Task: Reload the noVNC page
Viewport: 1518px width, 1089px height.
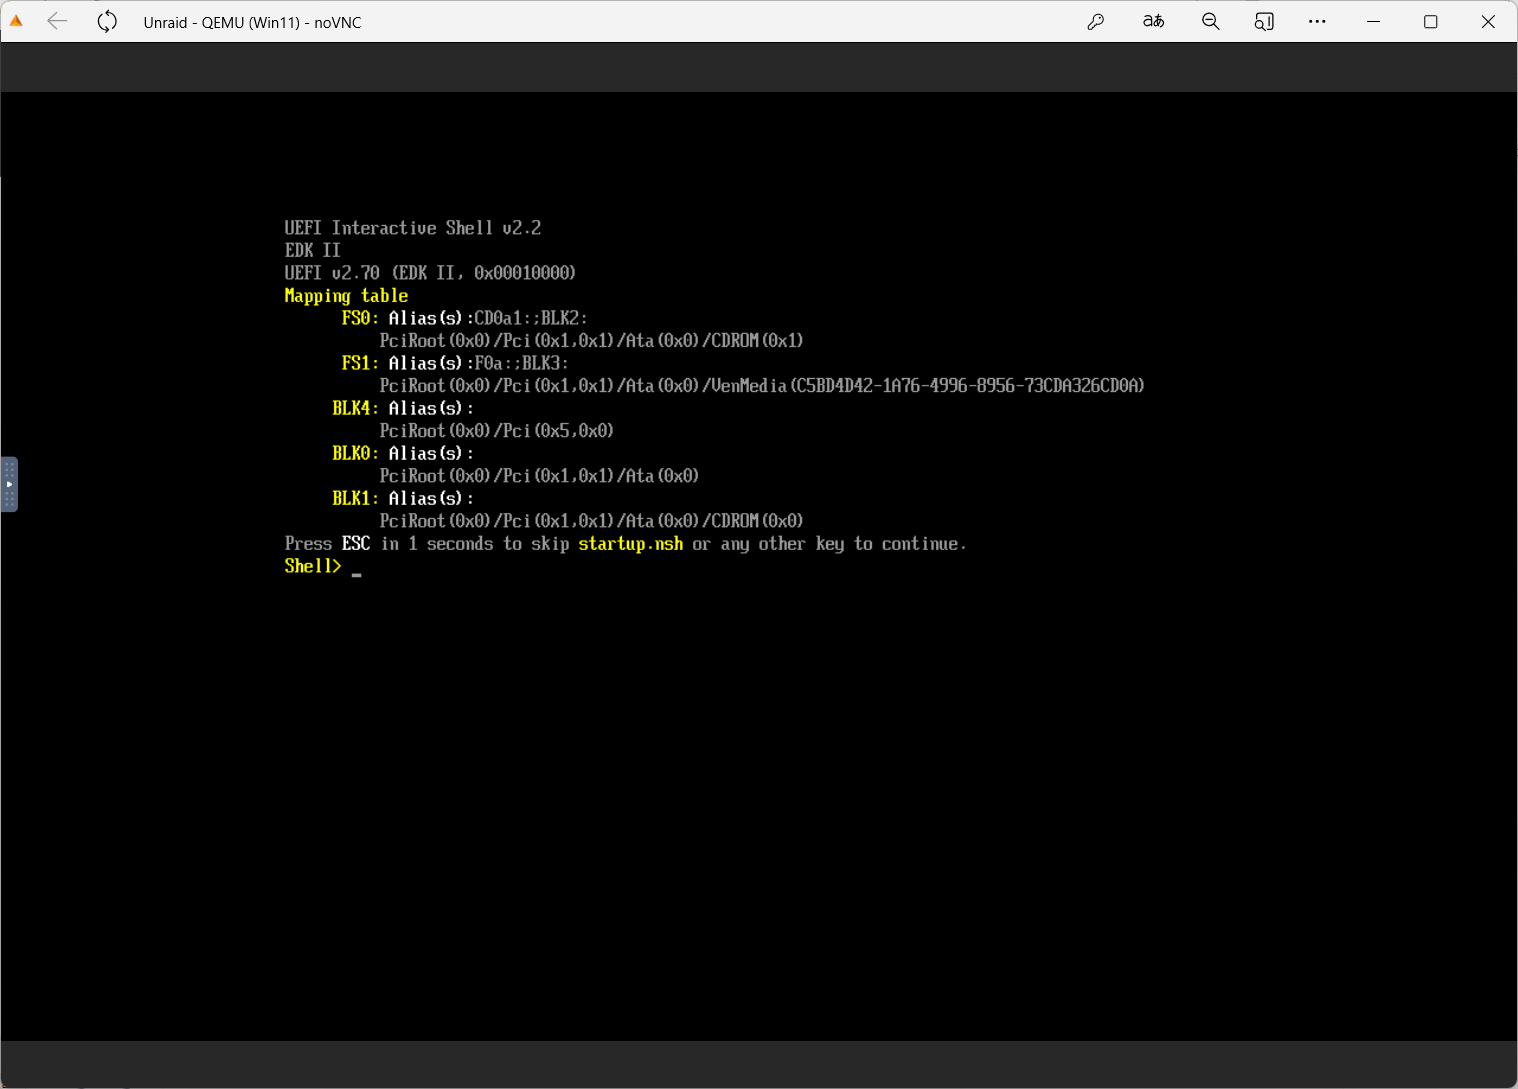Action: coord(107,21)
